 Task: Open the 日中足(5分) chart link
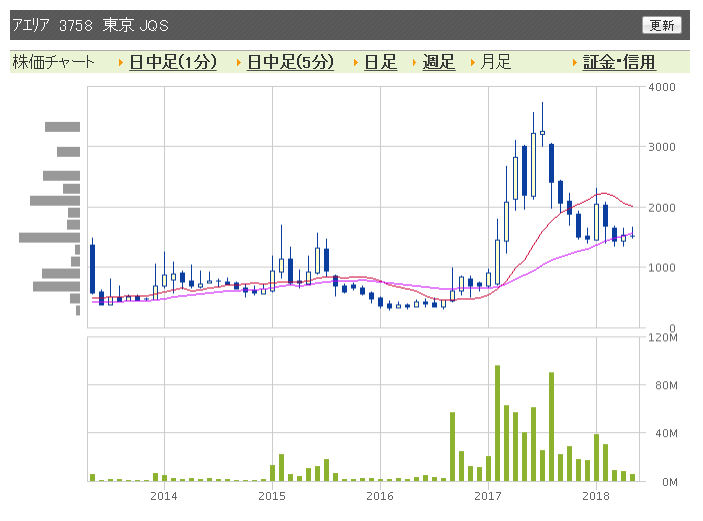click(291, 62)
